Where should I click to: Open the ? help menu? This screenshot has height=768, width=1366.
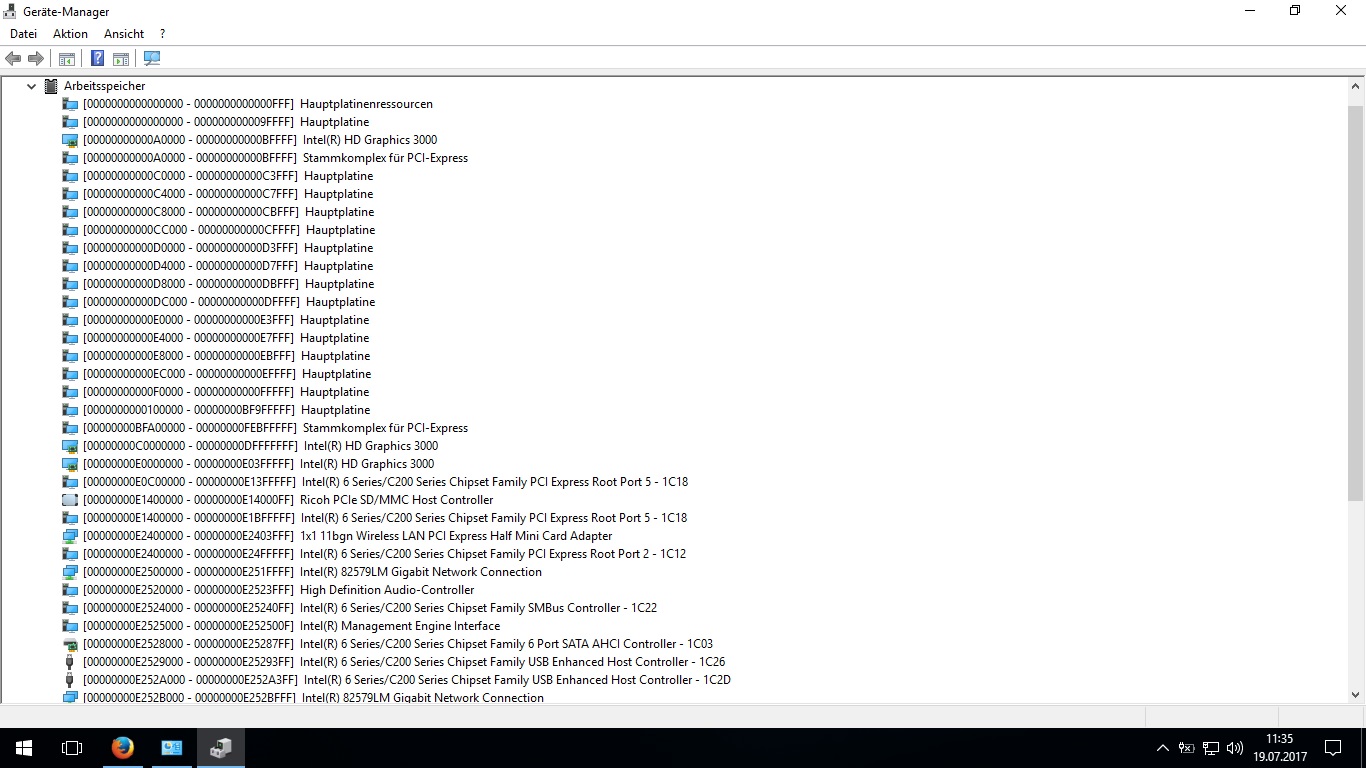coord(162,34)
